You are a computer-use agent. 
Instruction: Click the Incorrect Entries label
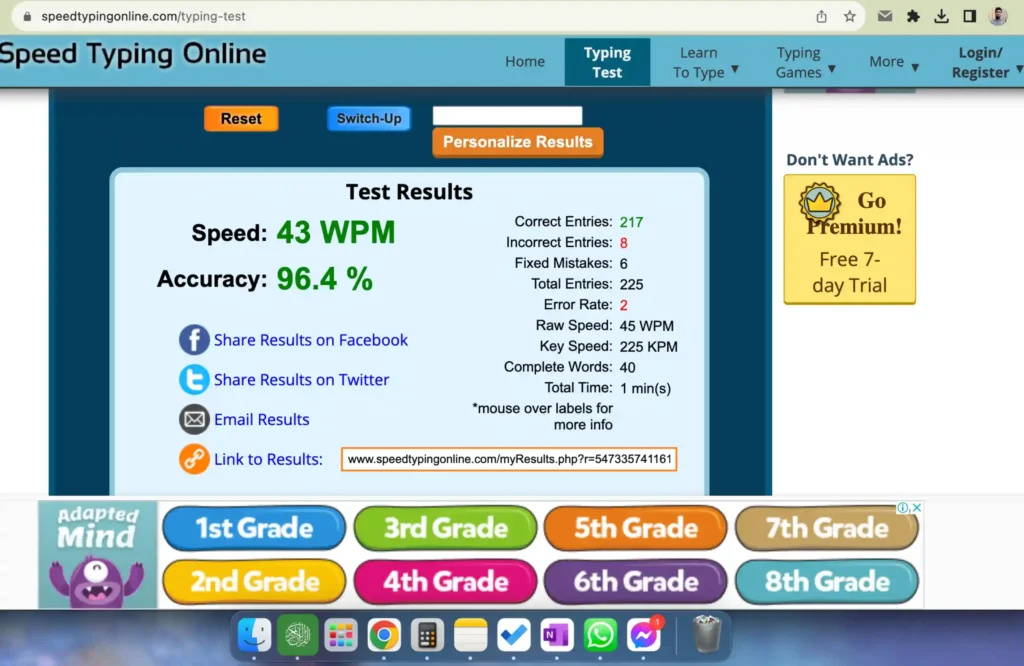[559, 243]
